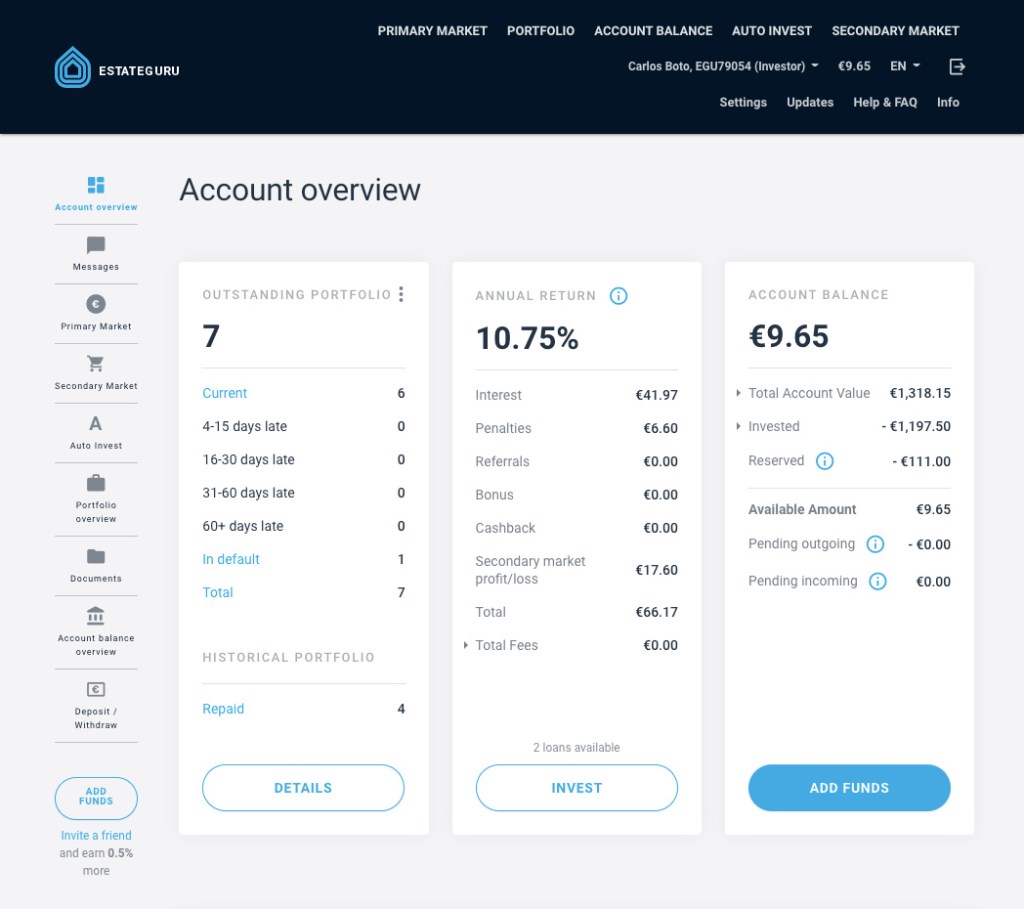Log out using the exit icon top right
The width and height of the screenshot is (1024, 909).
click(957, 66)
